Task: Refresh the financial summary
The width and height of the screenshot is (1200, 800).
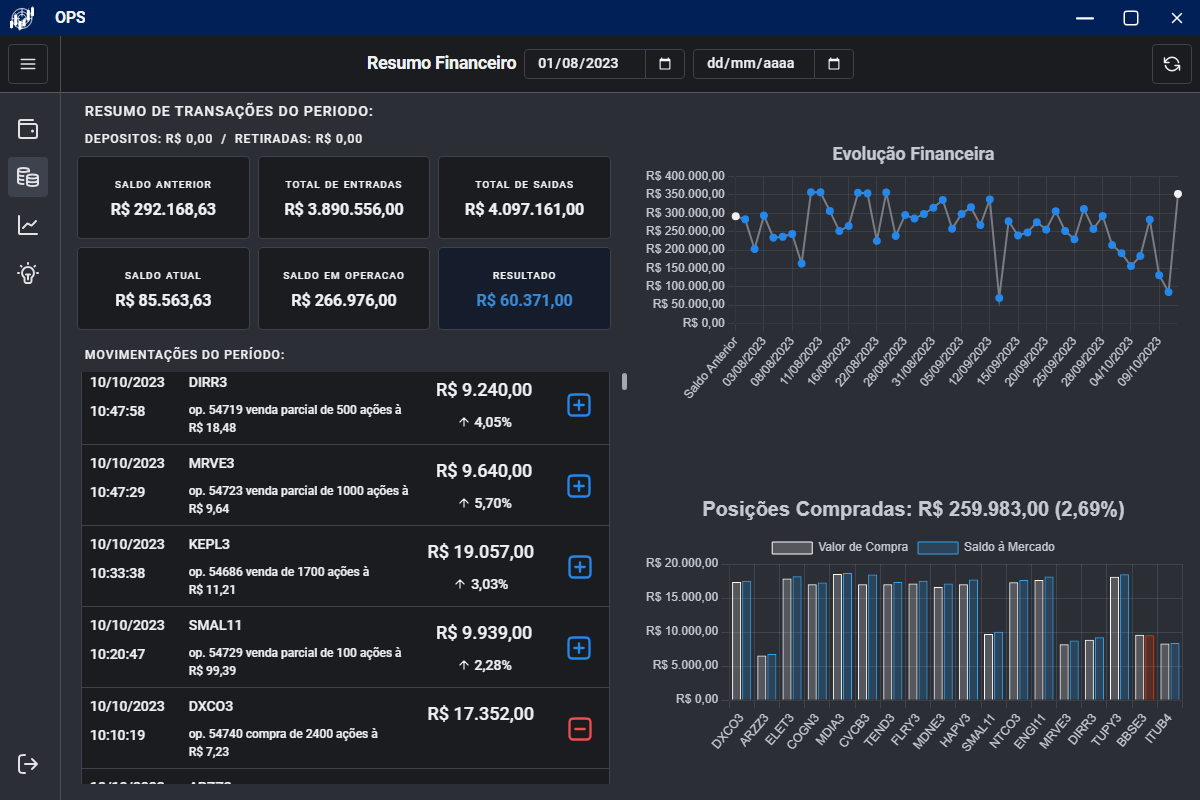Action: 1171,64
